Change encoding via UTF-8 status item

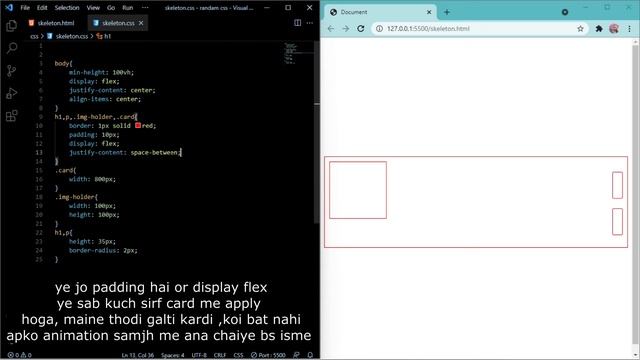(x=200, y=355)
